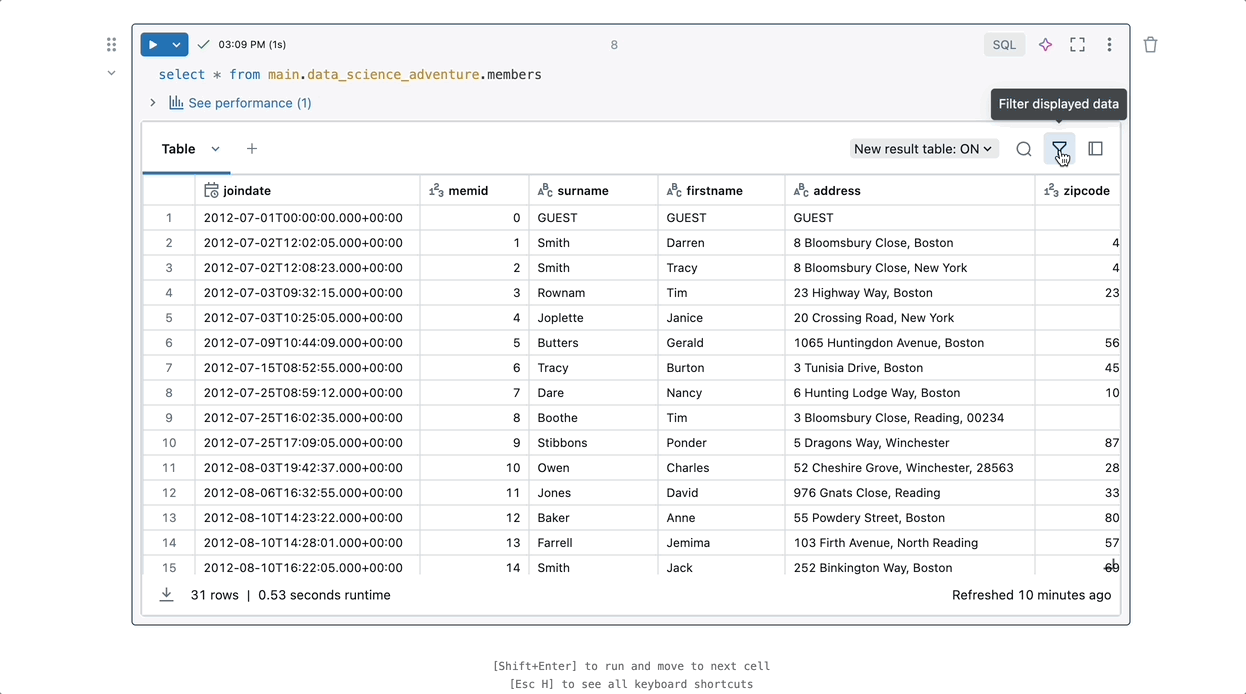Collapse the cell using left chevron
The height and width of the screenshot is (694, 1246).
point(111,73)
